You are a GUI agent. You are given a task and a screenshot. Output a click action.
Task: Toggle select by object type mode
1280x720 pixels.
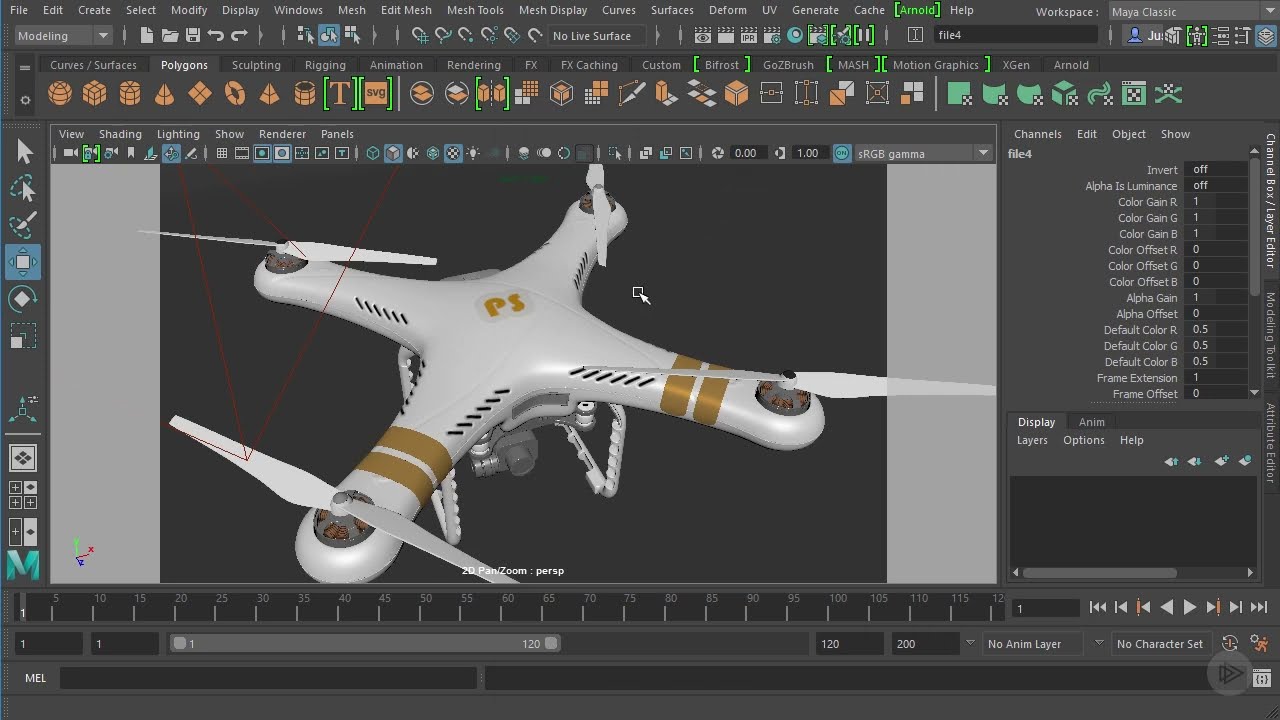[x=329, y=35]
